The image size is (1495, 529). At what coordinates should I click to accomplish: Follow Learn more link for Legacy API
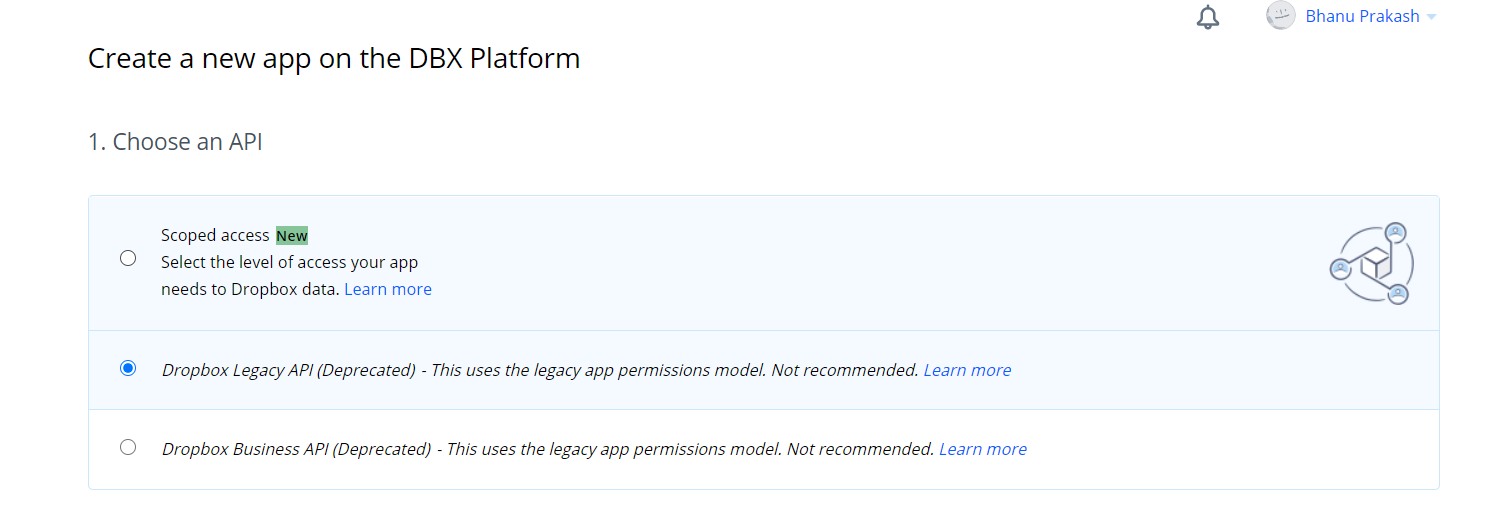click(967, 370)
